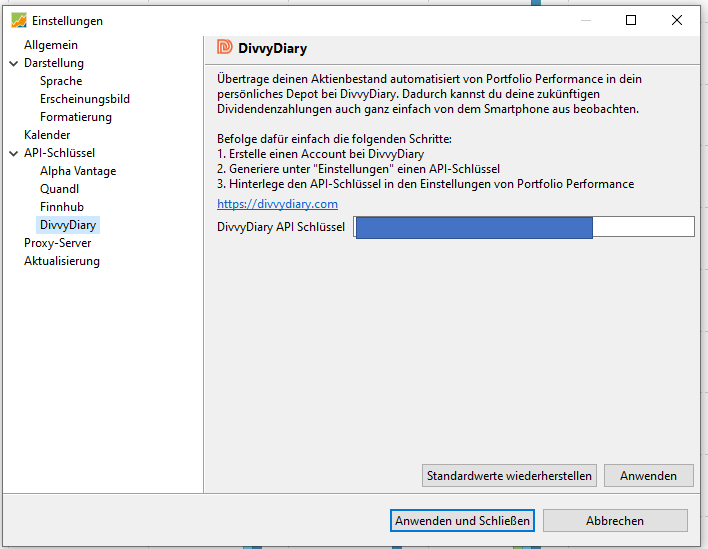
Task: Click the '1. Erstelle einen Account bei DivvyDiary' line
Action: pyautogui.click(x=321, y=154)
